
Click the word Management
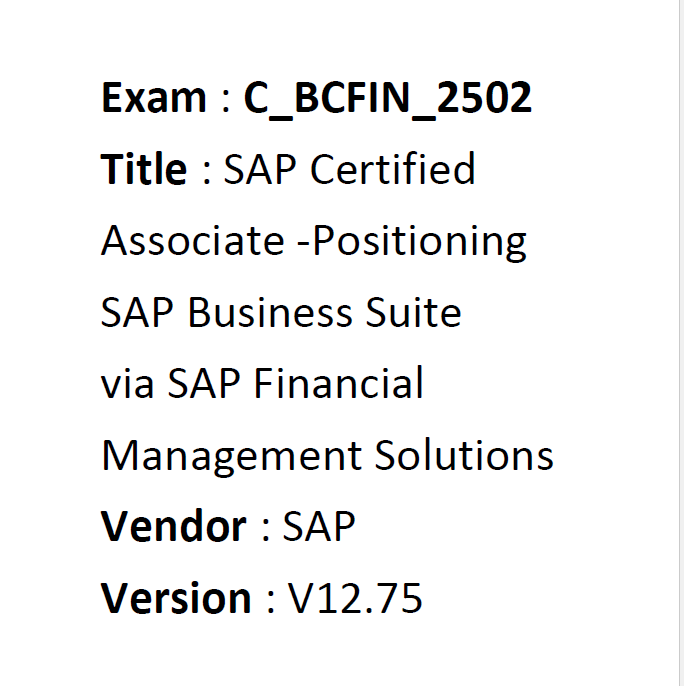(x=232, y=458)
